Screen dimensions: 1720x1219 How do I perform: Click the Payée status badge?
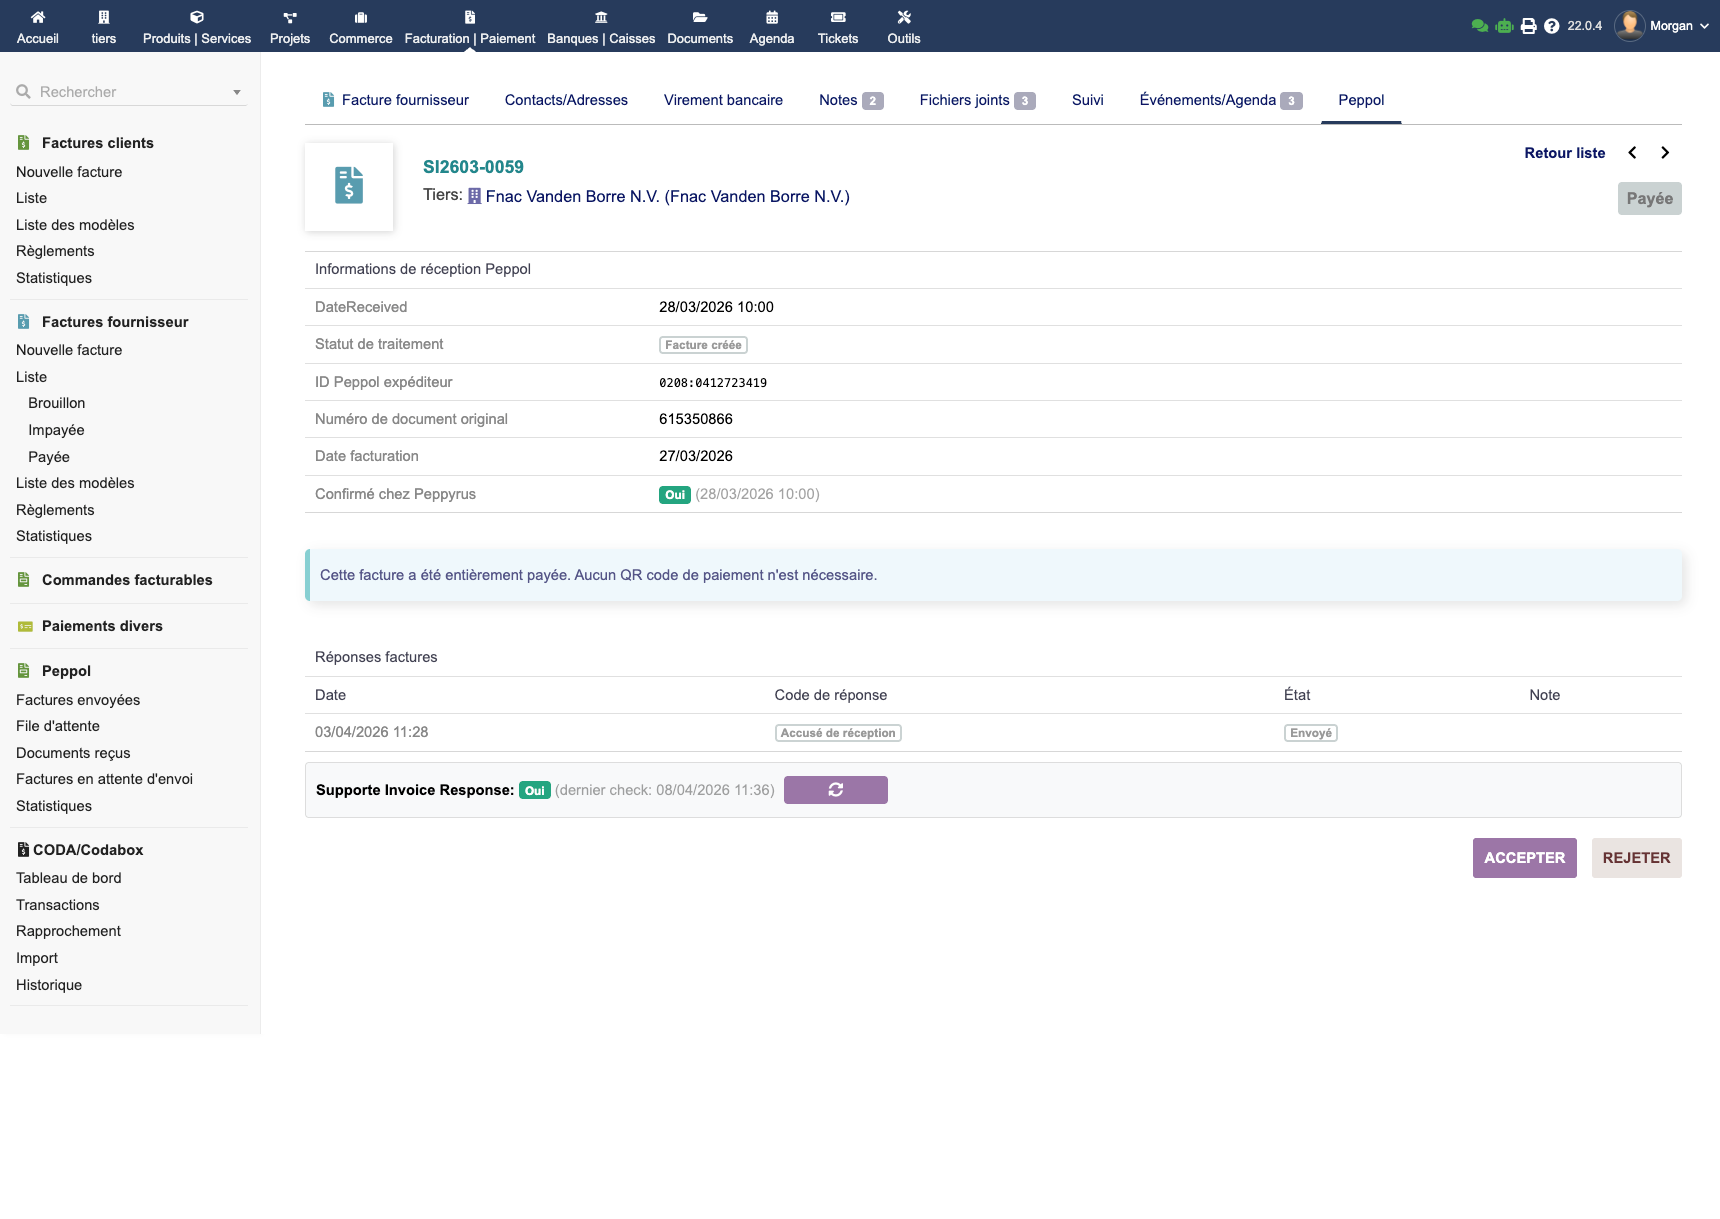pos(1650,198)
